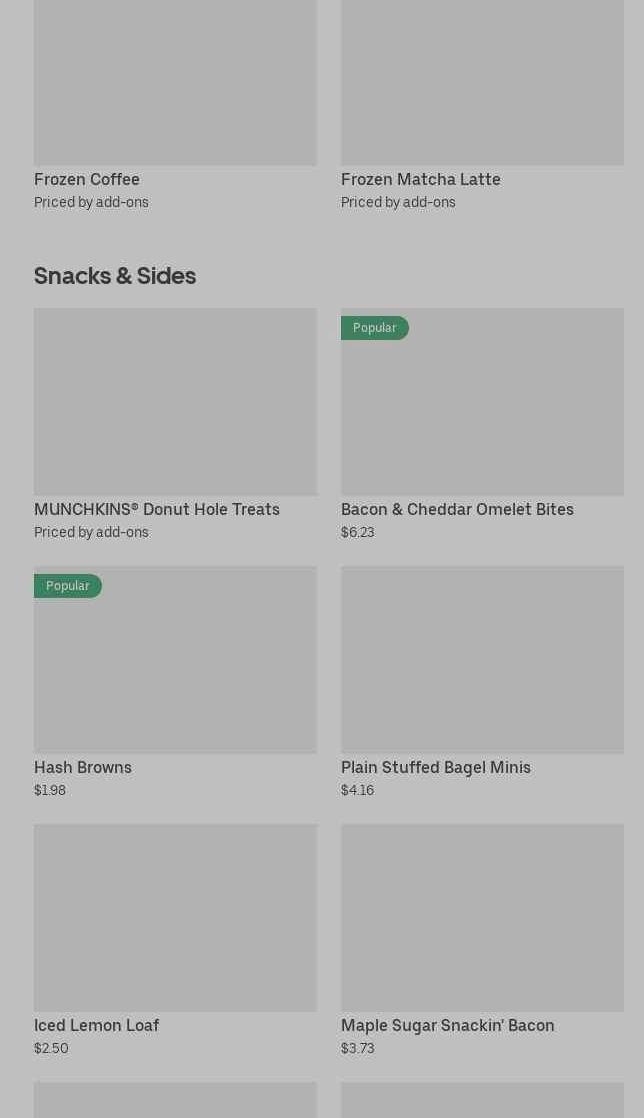
Task: Click the MUNCHKINS Donut Hole Treats photo
Action: 175,402
